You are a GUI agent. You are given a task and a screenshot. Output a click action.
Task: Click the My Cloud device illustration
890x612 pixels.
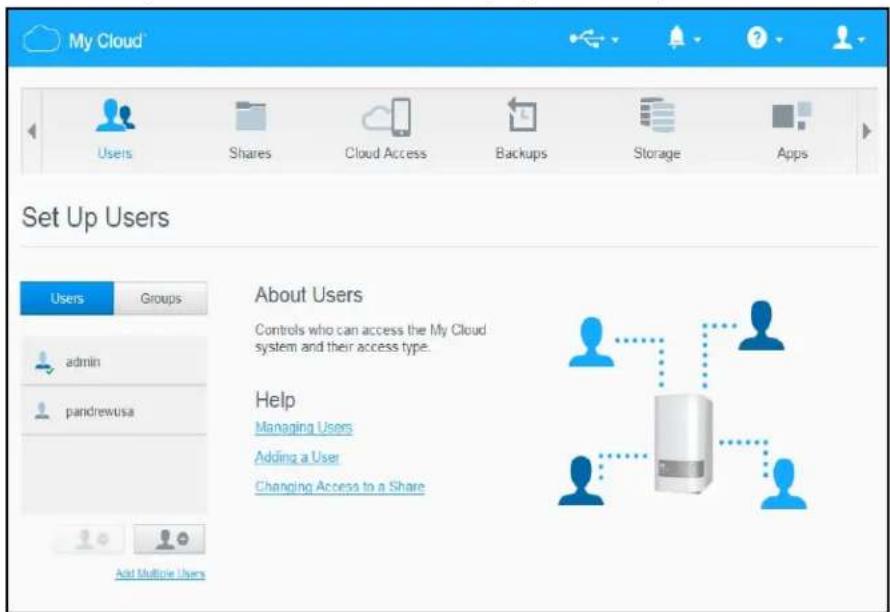[x=683, y=443]
